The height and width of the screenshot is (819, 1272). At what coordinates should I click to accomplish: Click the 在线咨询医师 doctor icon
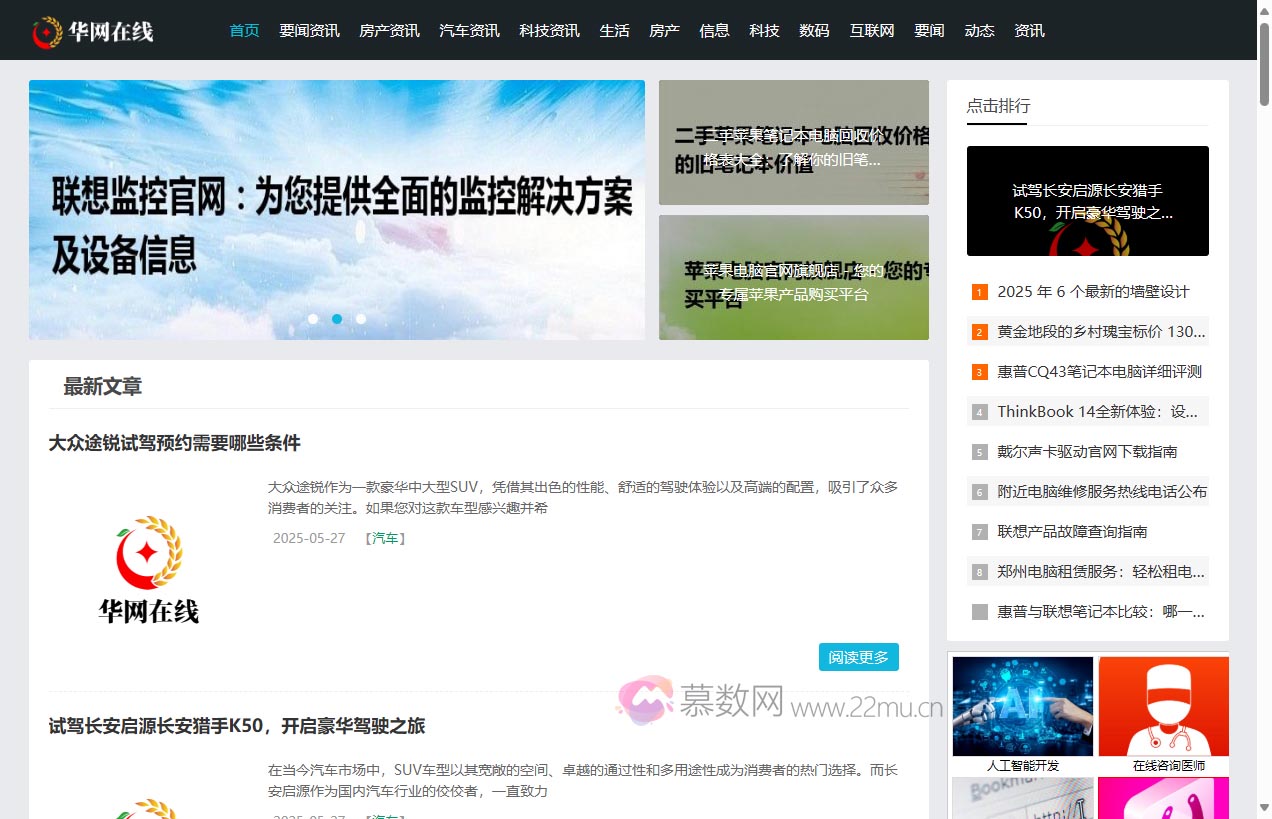[1163, 706]
